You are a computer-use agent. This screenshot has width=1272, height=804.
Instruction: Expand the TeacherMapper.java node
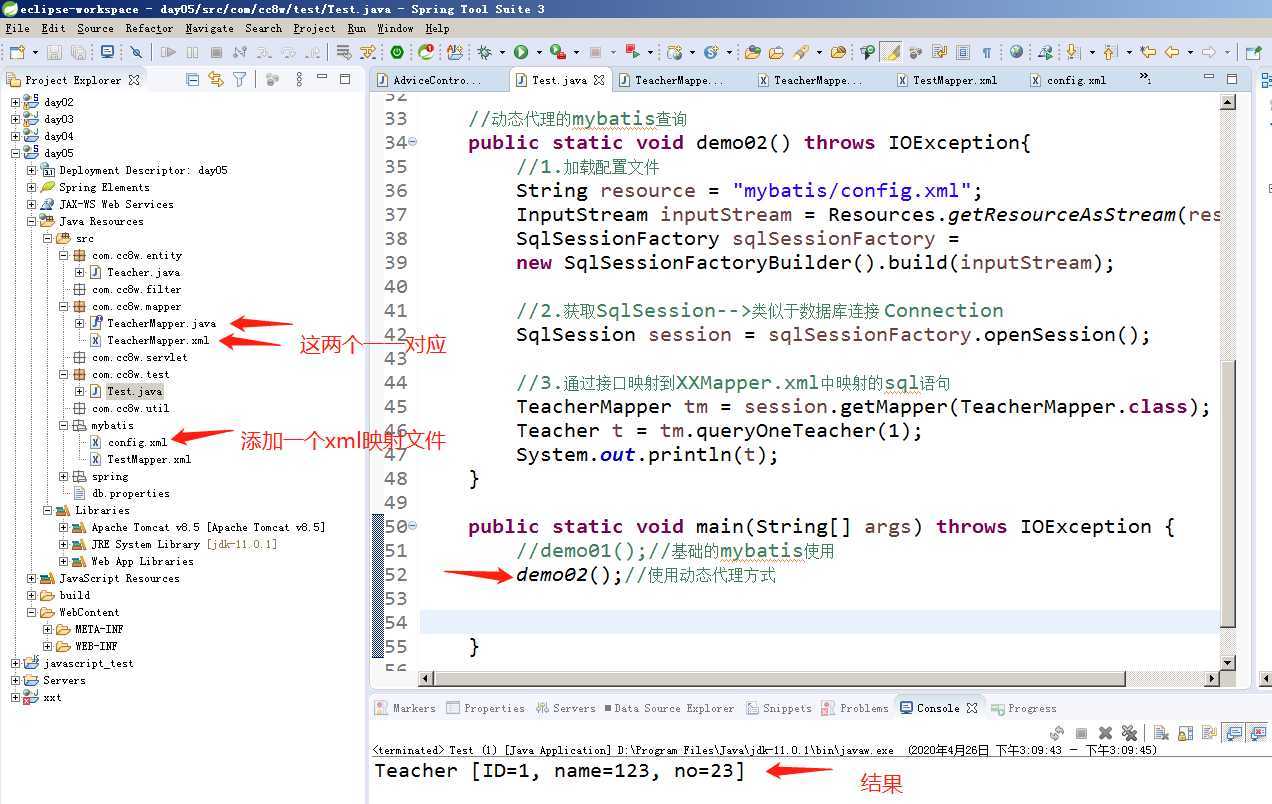[x=79, y=324]
